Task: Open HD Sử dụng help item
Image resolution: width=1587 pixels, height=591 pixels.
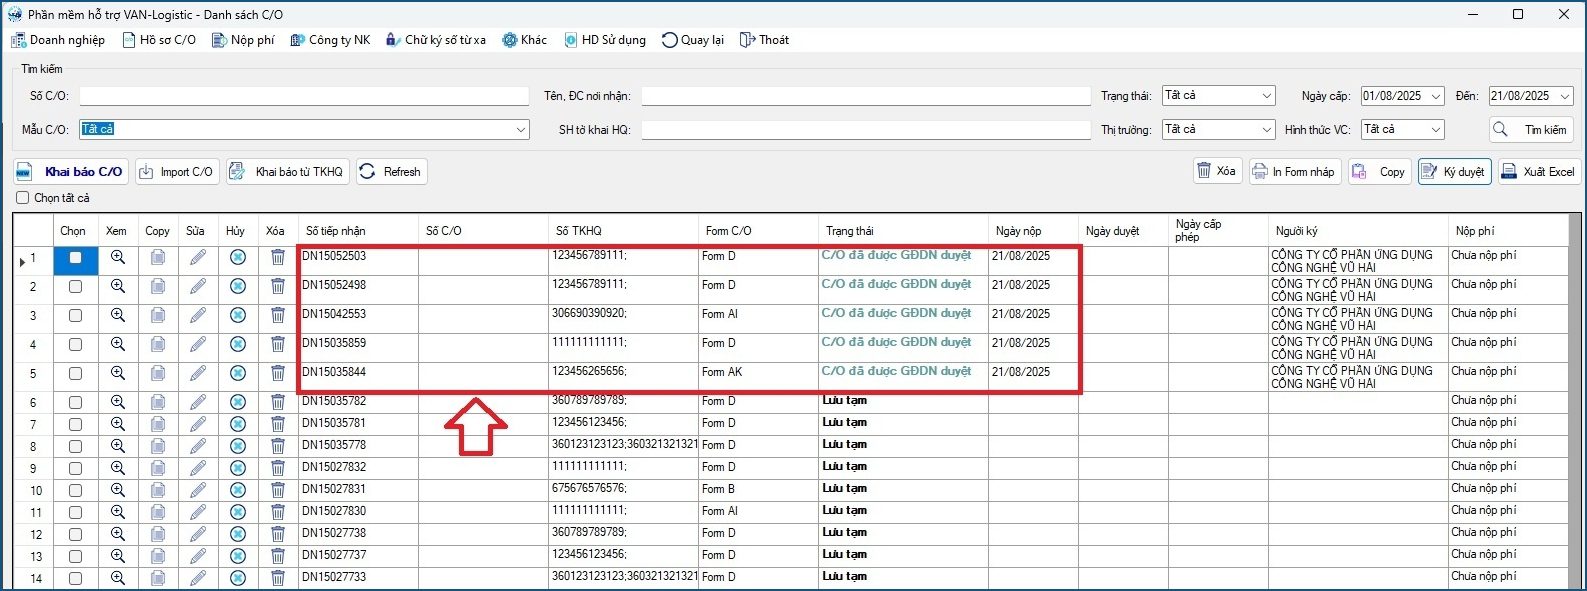Action: tap(605, 40)
